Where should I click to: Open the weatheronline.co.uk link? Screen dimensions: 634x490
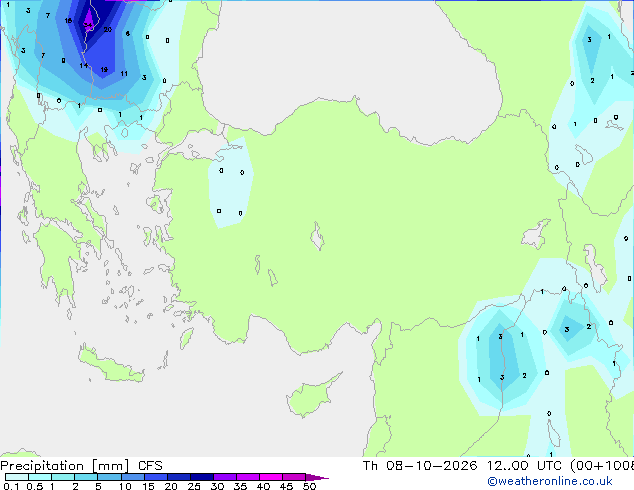point(550,481)
